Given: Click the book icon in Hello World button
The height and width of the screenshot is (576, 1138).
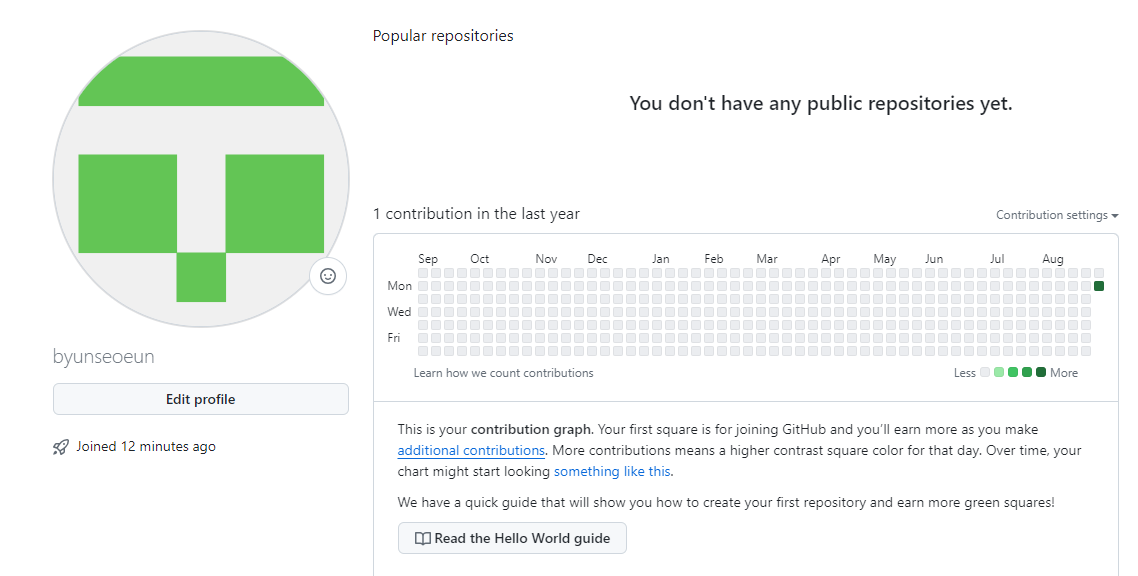Looking at the screenshot, I should point(423,538).
